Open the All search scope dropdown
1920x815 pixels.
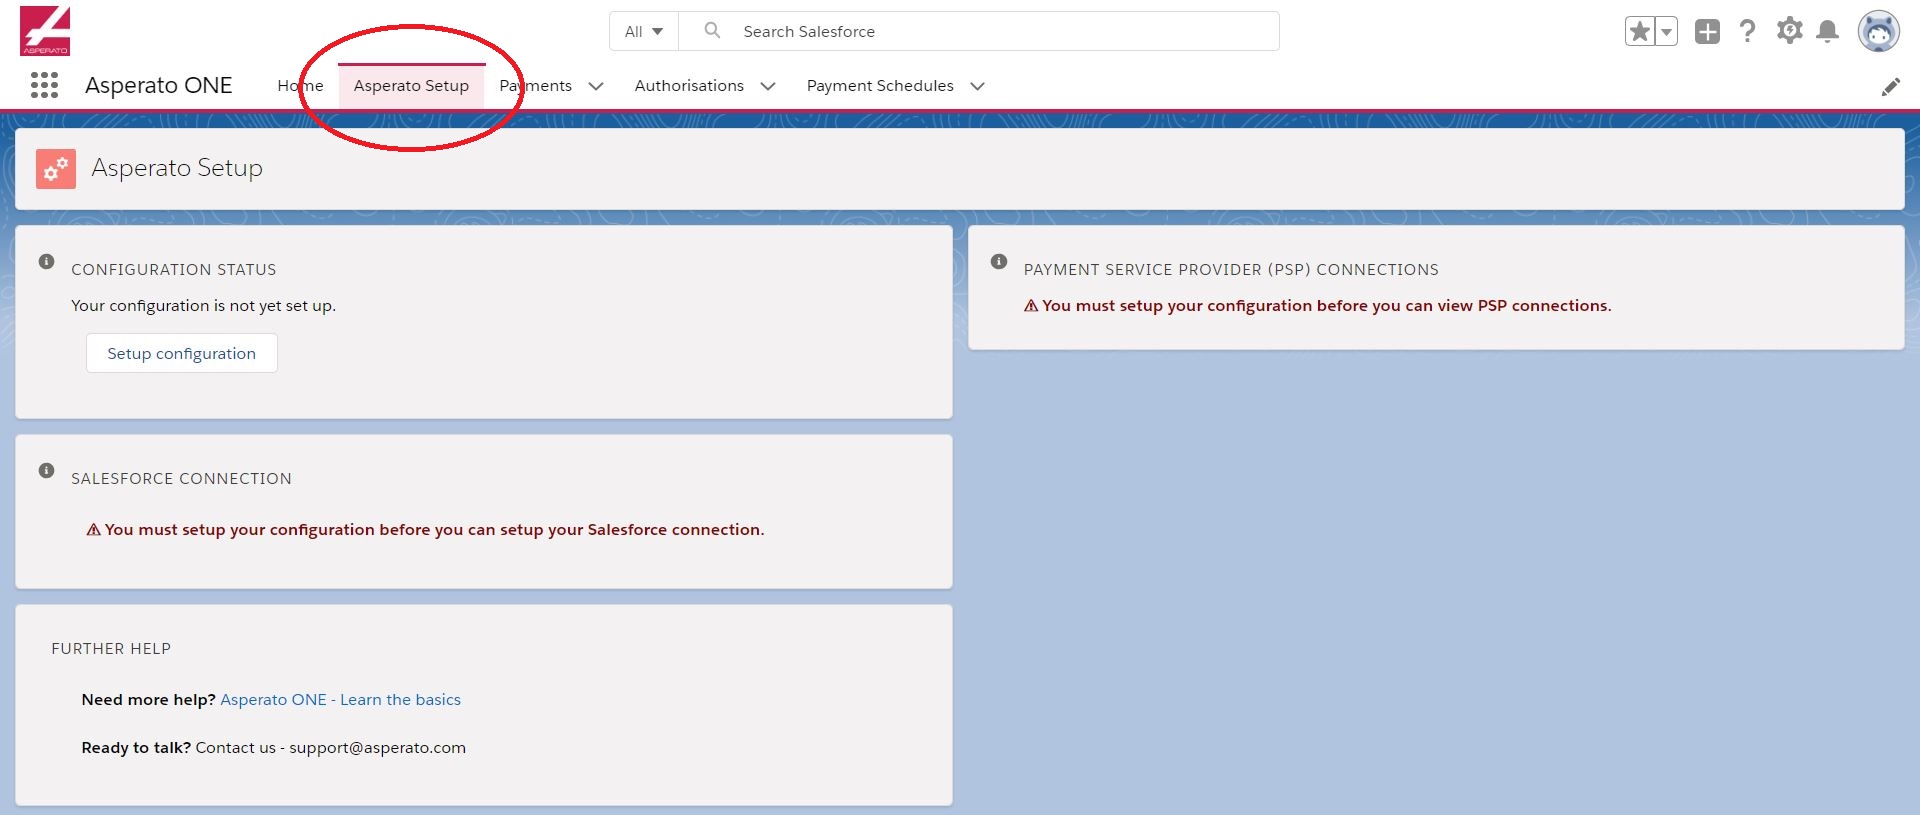[644, 31]
